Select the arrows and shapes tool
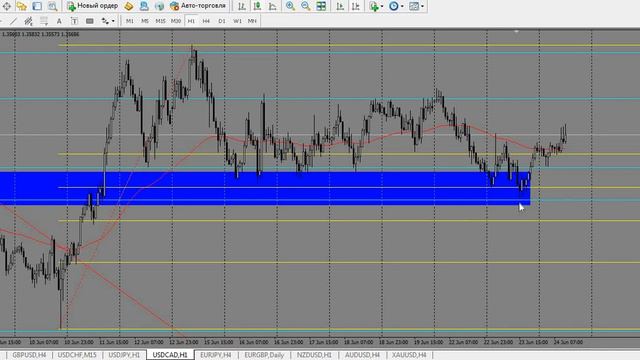 (105, 21)
